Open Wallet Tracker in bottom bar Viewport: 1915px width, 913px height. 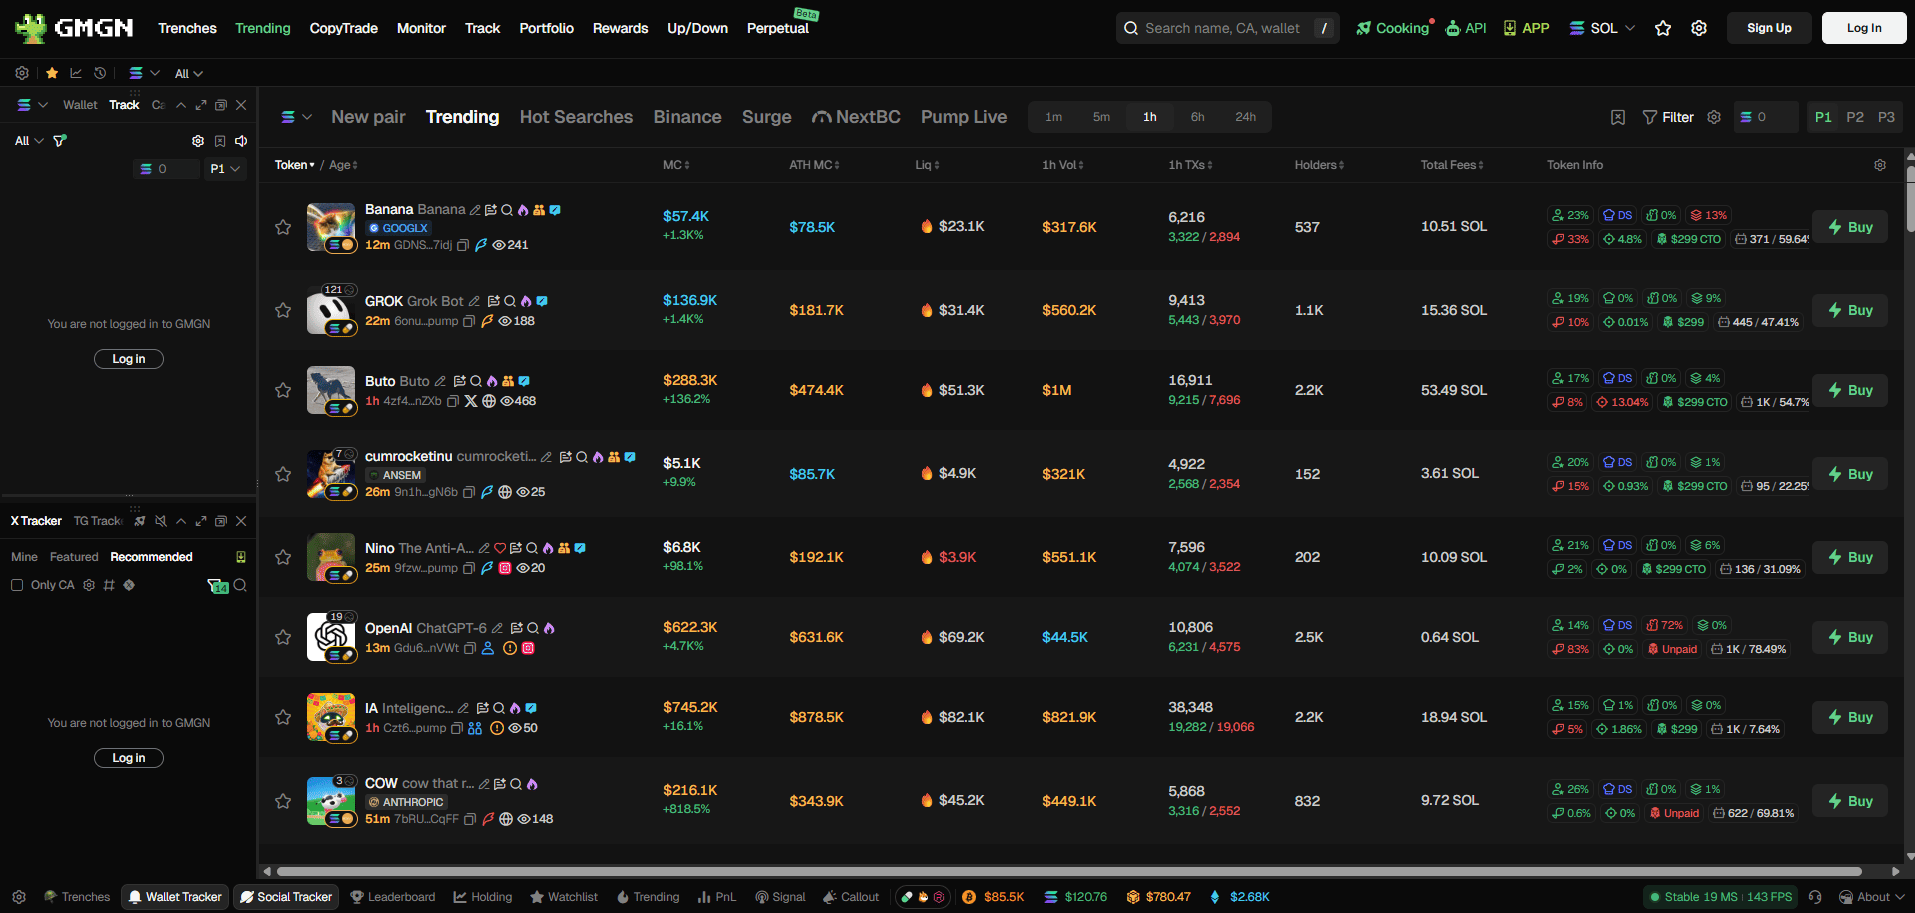click(175, 897)
